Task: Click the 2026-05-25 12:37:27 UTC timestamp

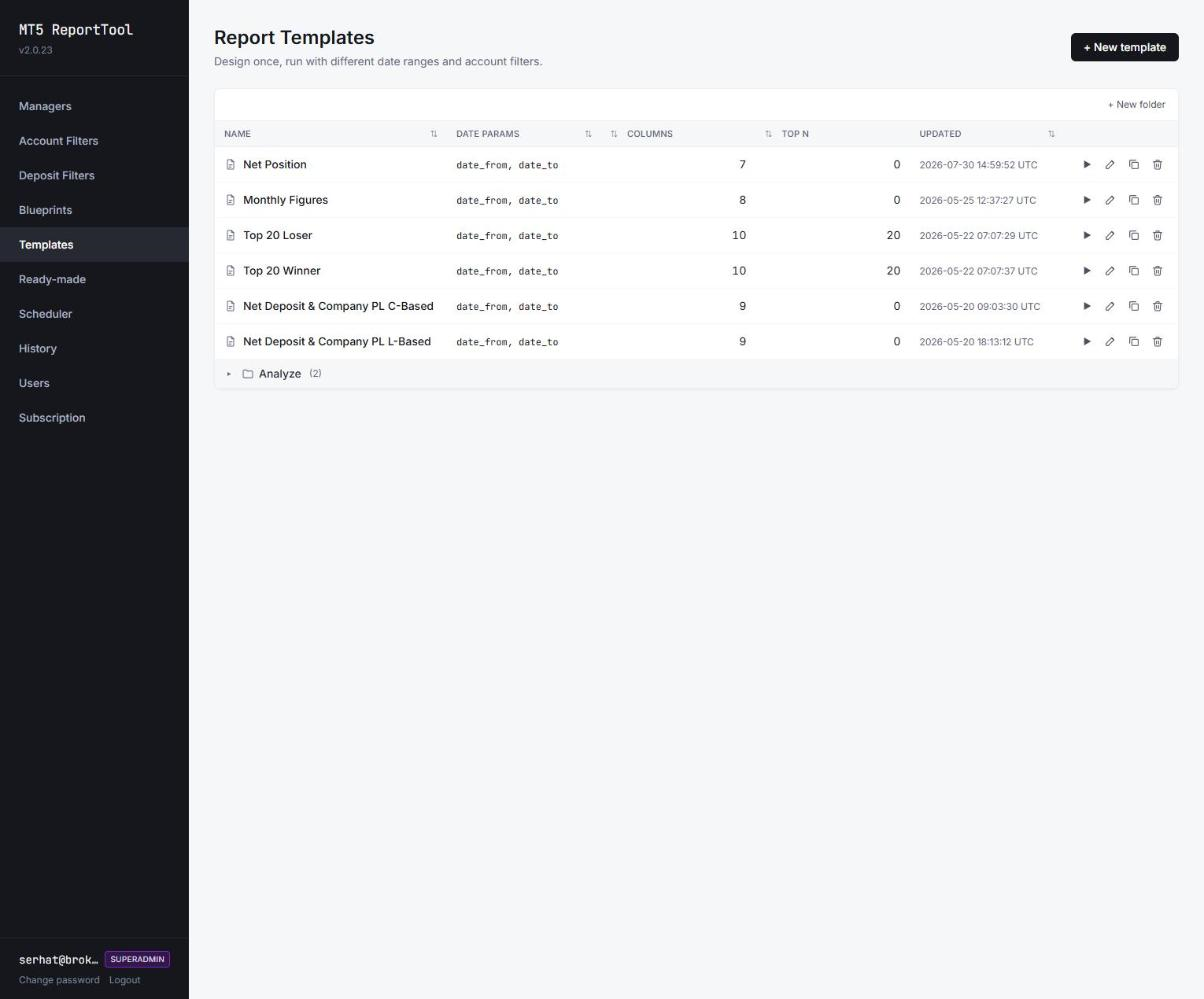Action: pos(978,200)
